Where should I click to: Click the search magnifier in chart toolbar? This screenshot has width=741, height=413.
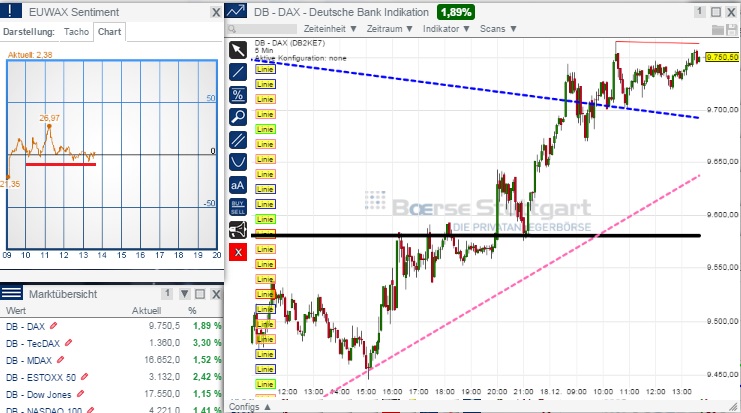click(x=232, y=29)
